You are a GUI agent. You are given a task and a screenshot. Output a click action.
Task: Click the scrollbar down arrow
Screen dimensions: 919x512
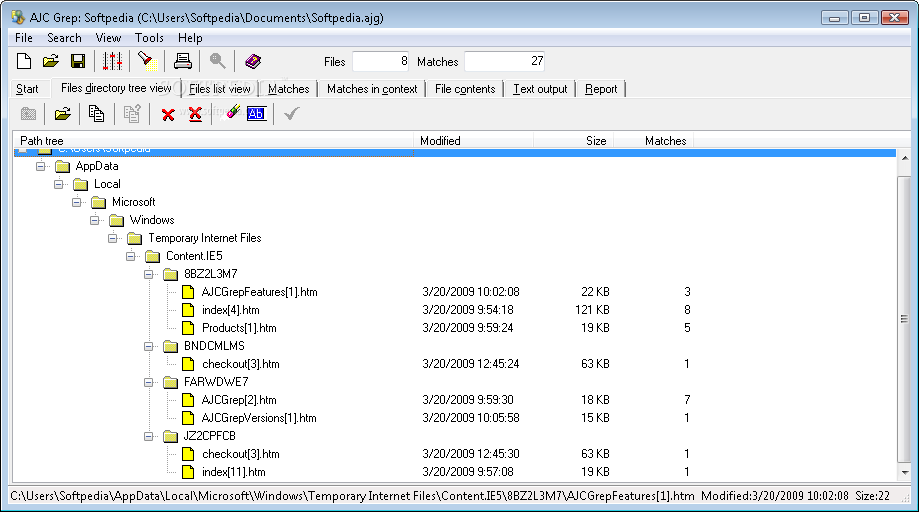point(904,472)
